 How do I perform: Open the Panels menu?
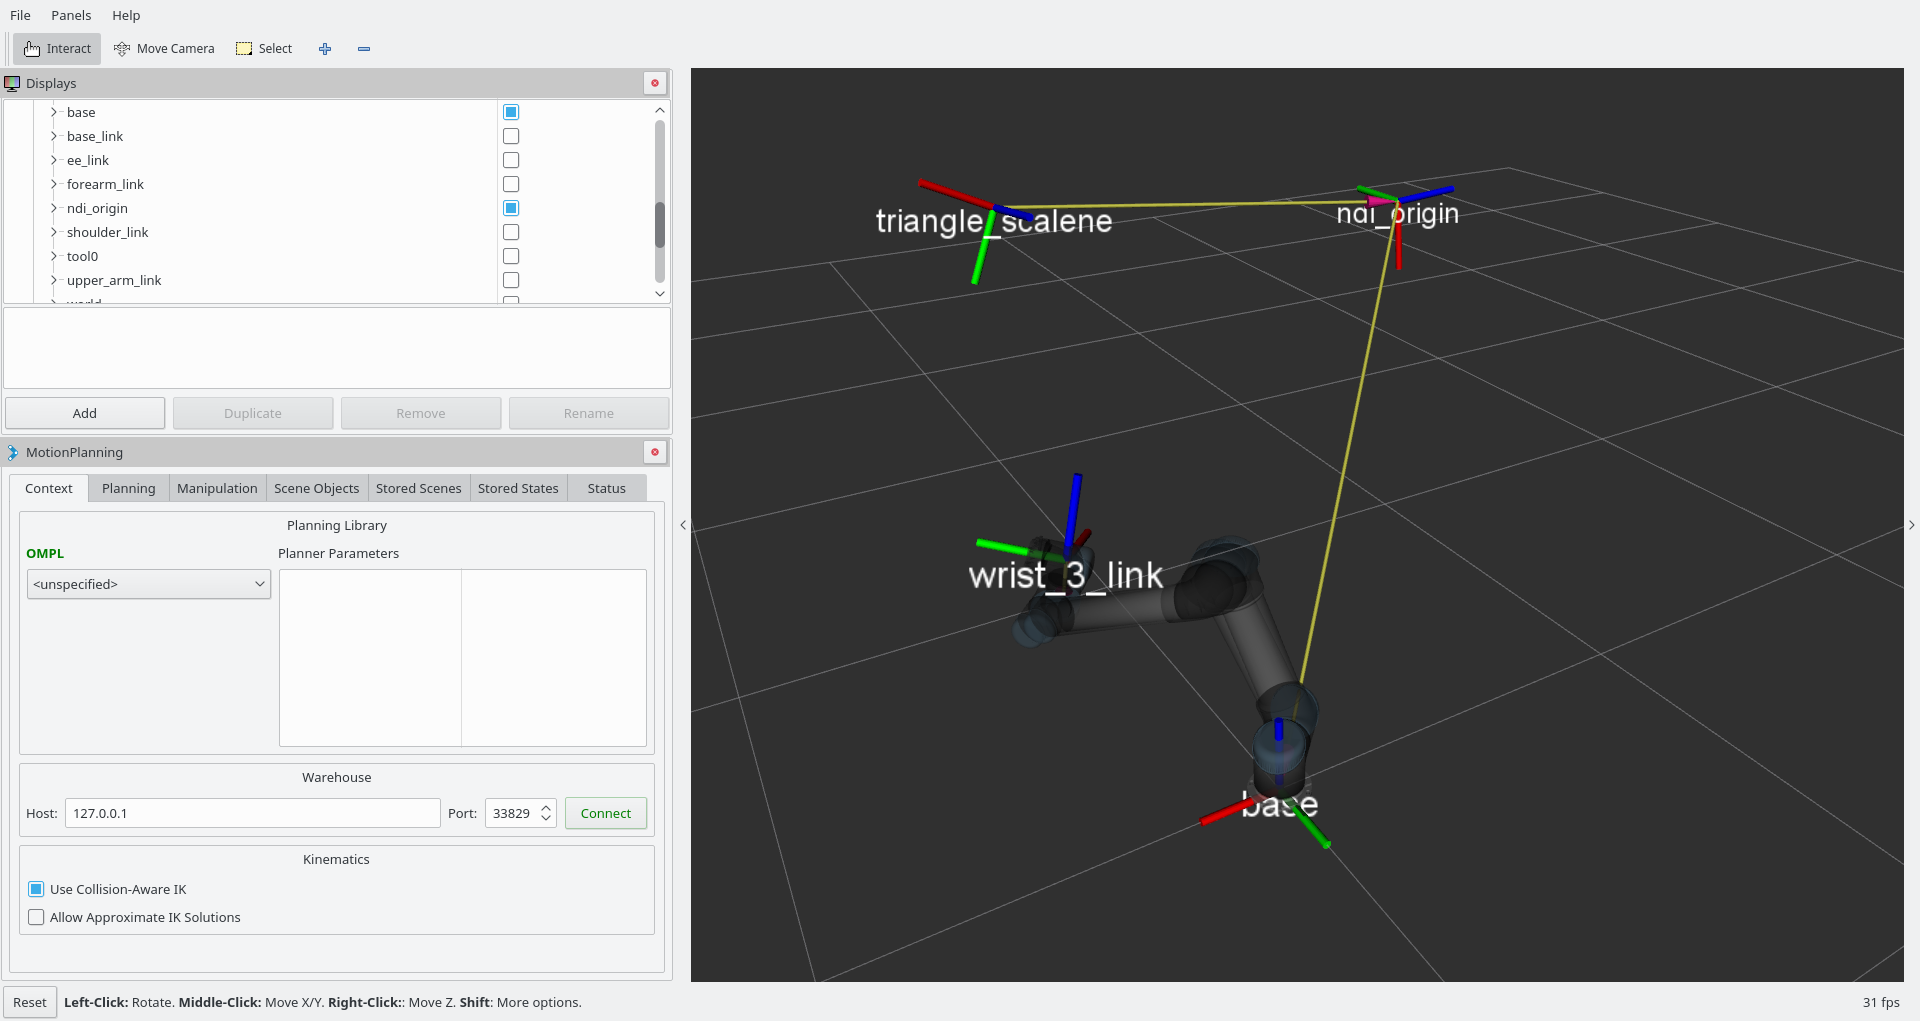(71, 15)
